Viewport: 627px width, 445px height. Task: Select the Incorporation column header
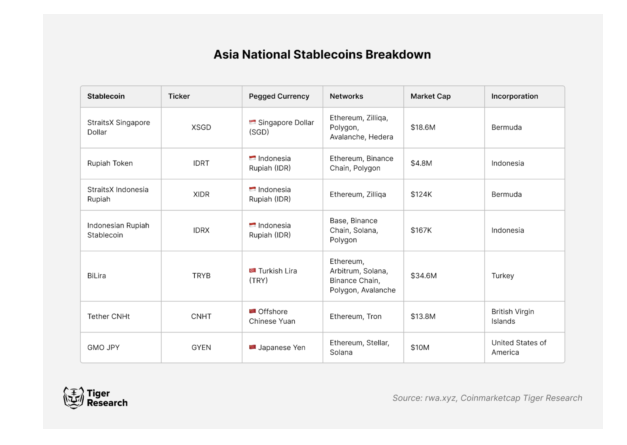coord(515,96)
